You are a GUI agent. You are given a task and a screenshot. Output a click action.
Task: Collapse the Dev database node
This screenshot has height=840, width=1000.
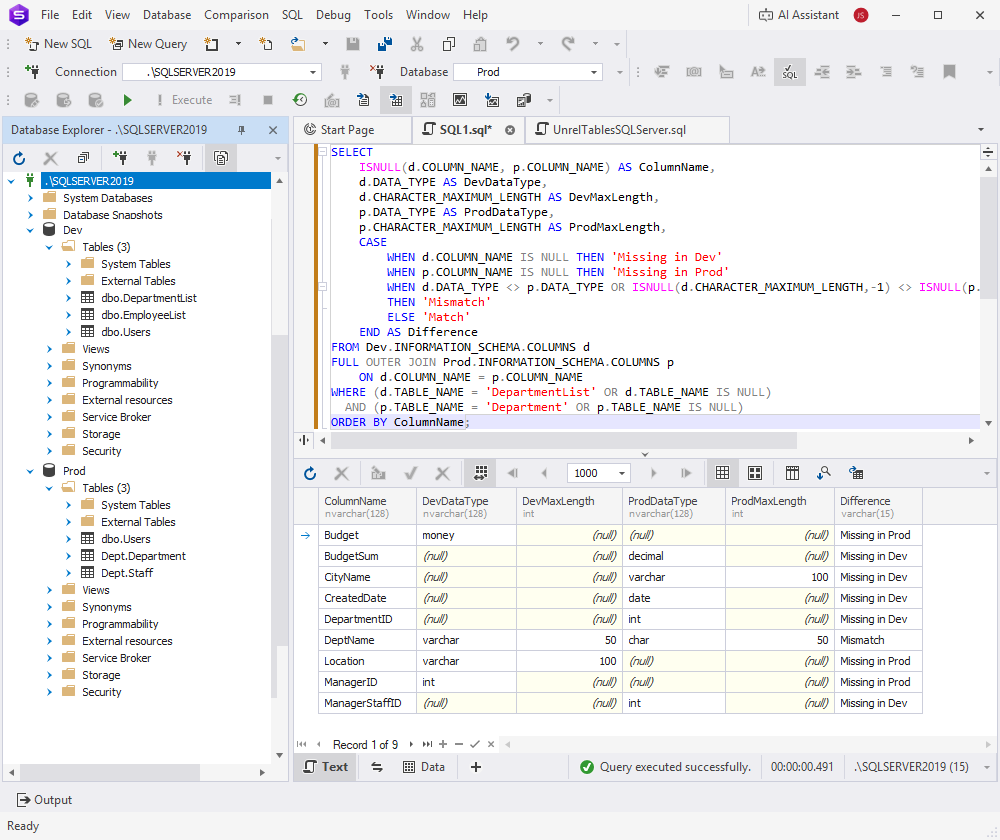tap(29, 229)
